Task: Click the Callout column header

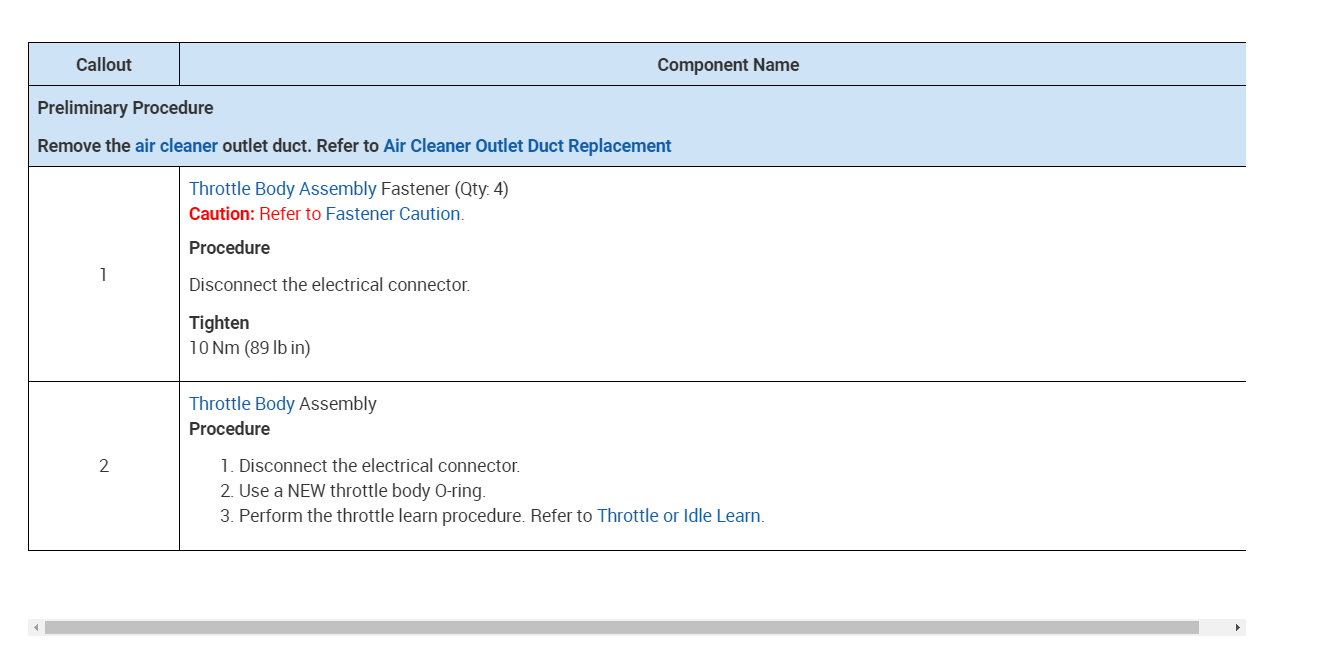Action: click(104, 65)
